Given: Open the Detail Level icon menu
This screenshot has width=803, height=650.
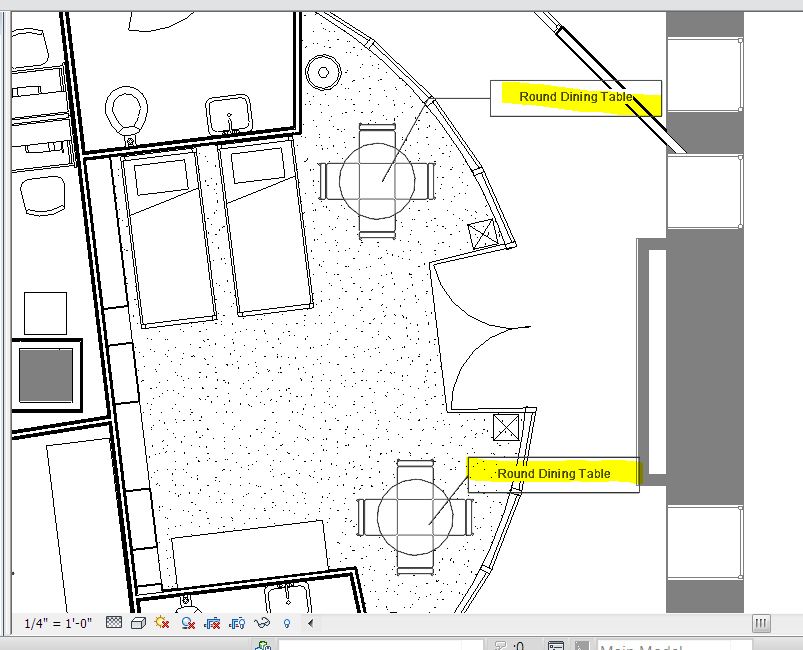Looking at the screenshot, I should (114, 623).
